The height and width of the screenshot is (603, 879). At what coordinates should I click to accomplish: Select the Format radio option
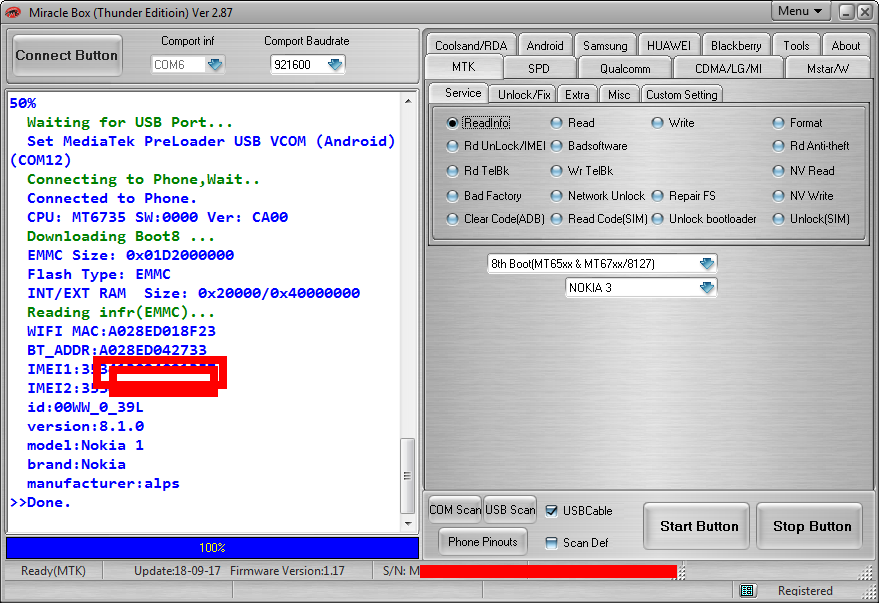click(778, 123)
